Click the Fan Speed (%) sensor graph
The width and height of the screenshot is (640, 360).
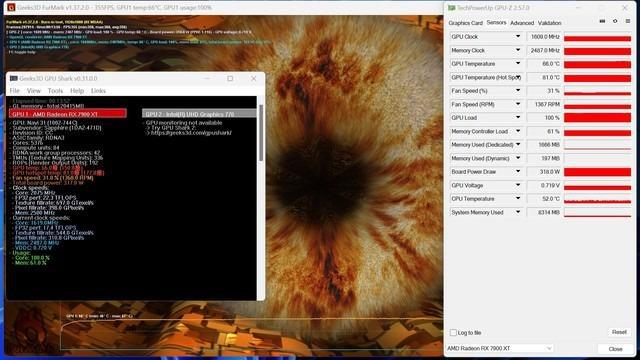[598, 91]
